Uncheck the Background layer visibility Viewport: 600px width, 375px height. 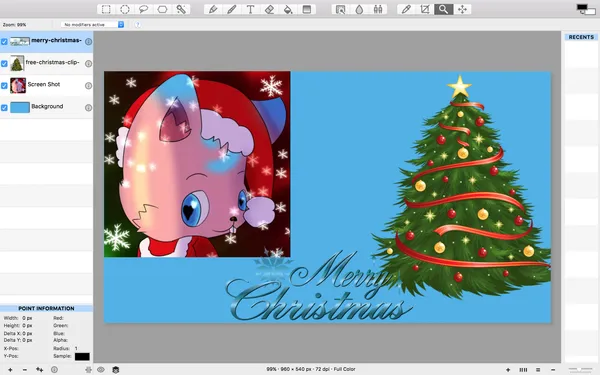coord(4,108)
